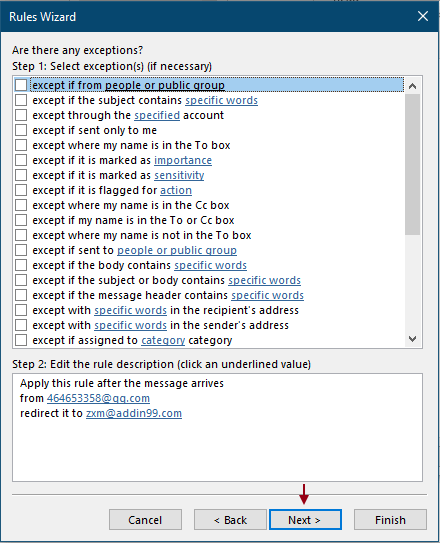This screenshot has height=543, width=440.
Task: Click the 'sensitivity' underlined value
Action: [179, 175]
